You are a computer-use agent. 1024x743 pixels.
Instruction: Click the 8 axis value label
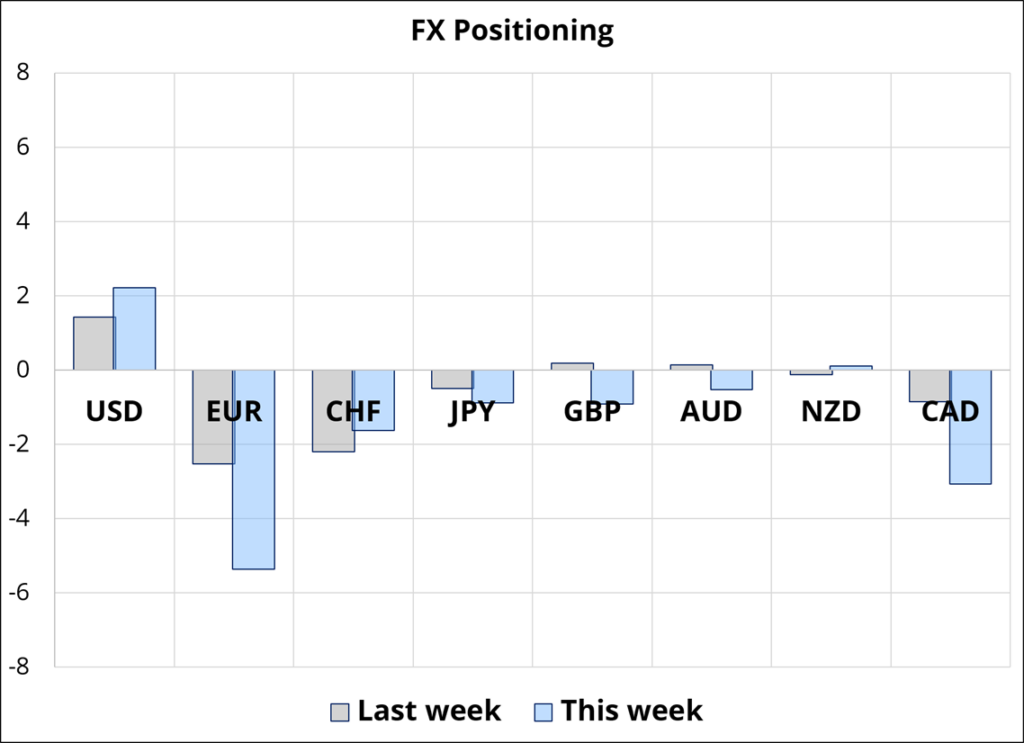(x=23, y=72)
